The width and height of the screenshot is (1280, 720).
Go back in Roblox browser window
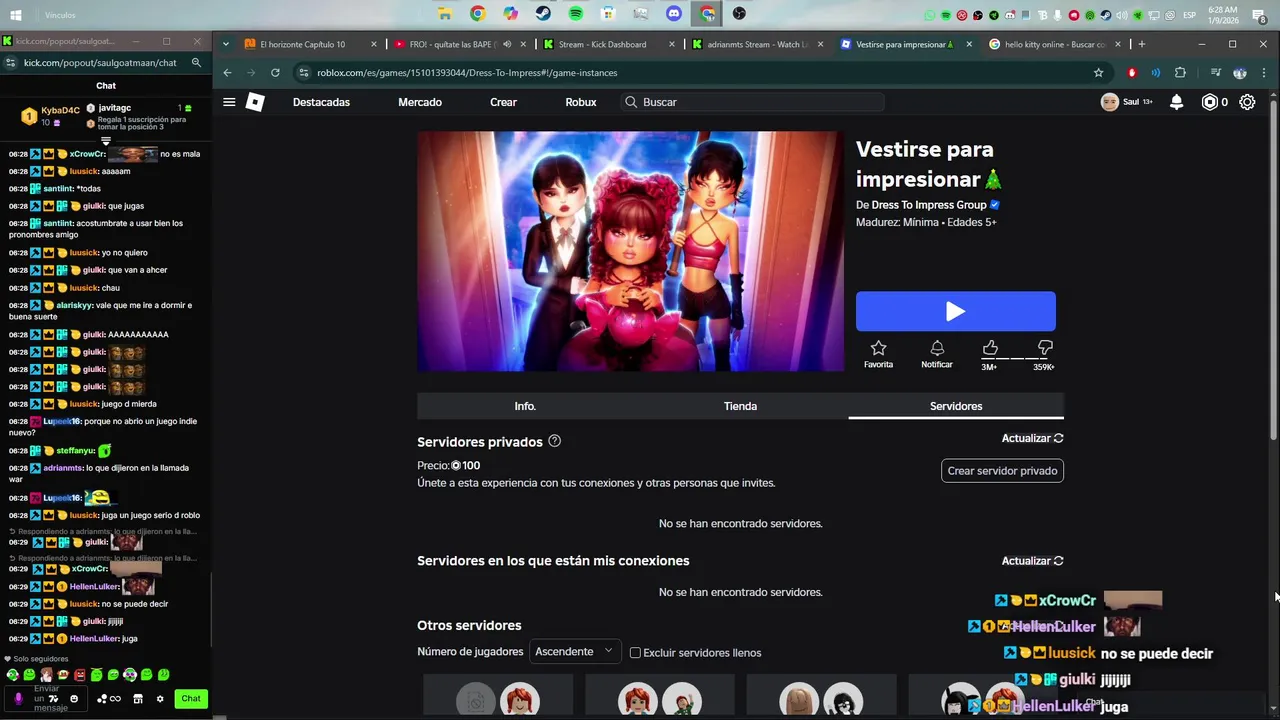point(227,72)
